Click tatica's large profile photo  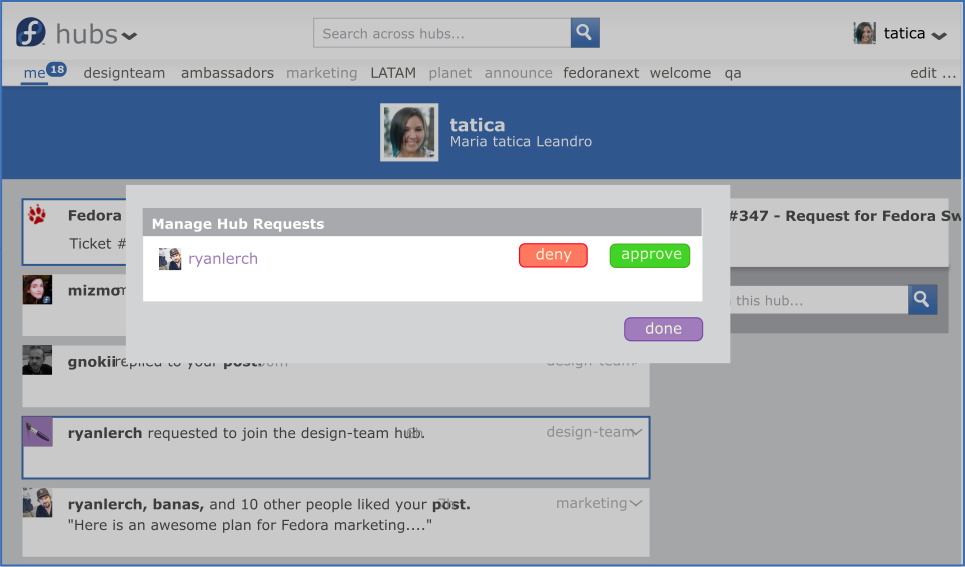click(x=409, y=132)
